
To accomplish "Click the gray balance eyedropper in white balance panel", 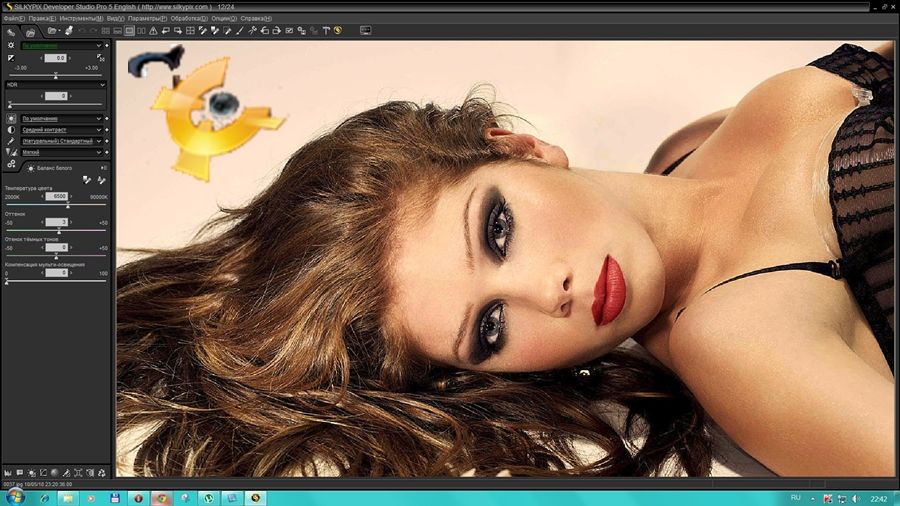I will (86, 179).
